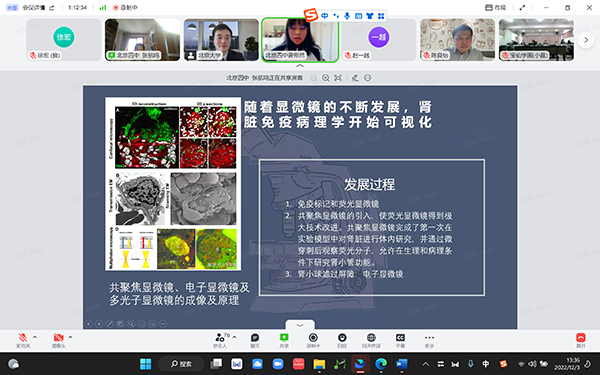The height and width of the screenshot is (375, 600).
Task: Fit the shared screen to window
Action: click(338, 78)
